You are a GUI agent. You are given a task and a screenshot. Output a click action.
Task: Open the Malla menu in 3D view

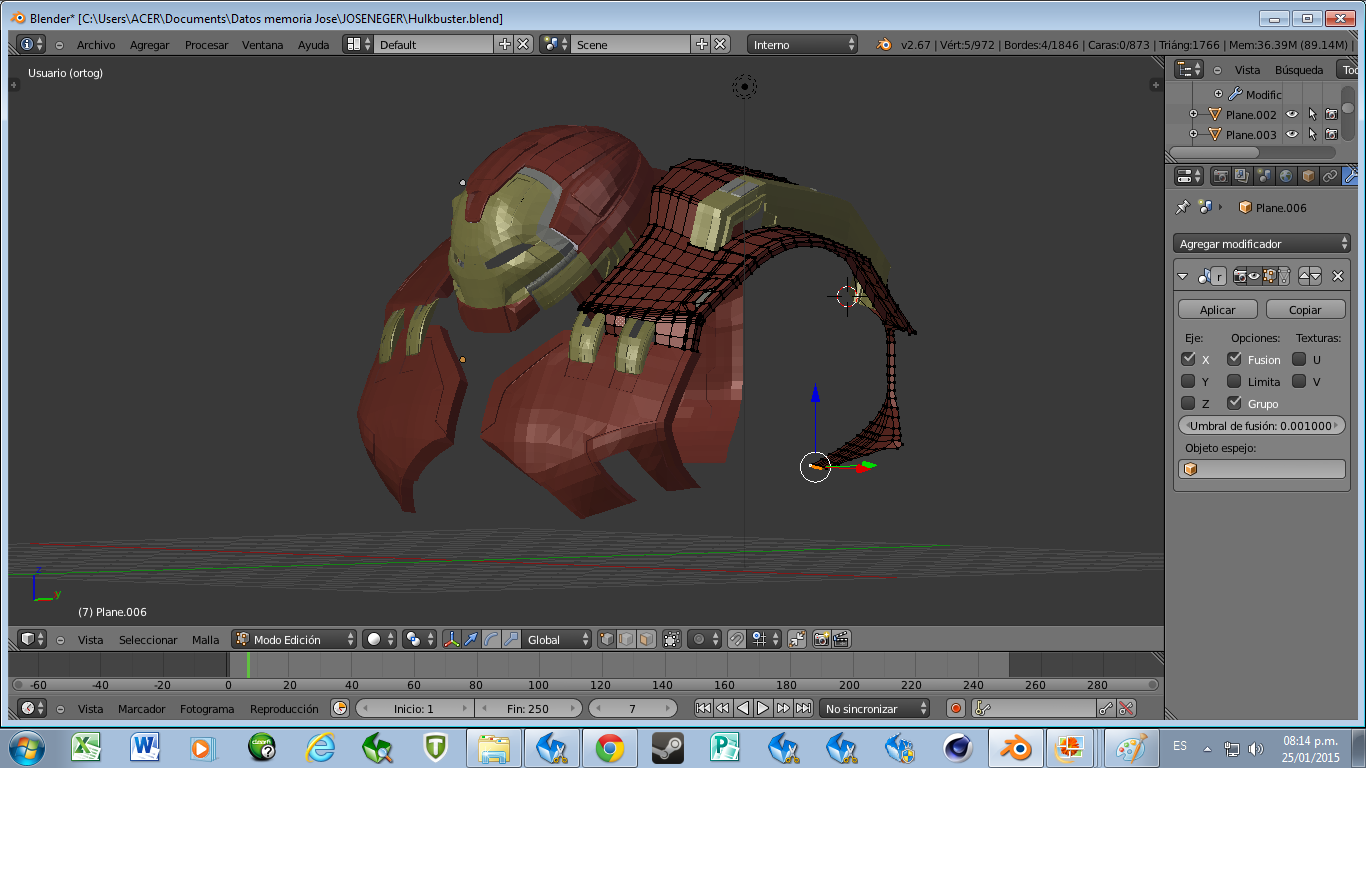(x=206, y=640)
